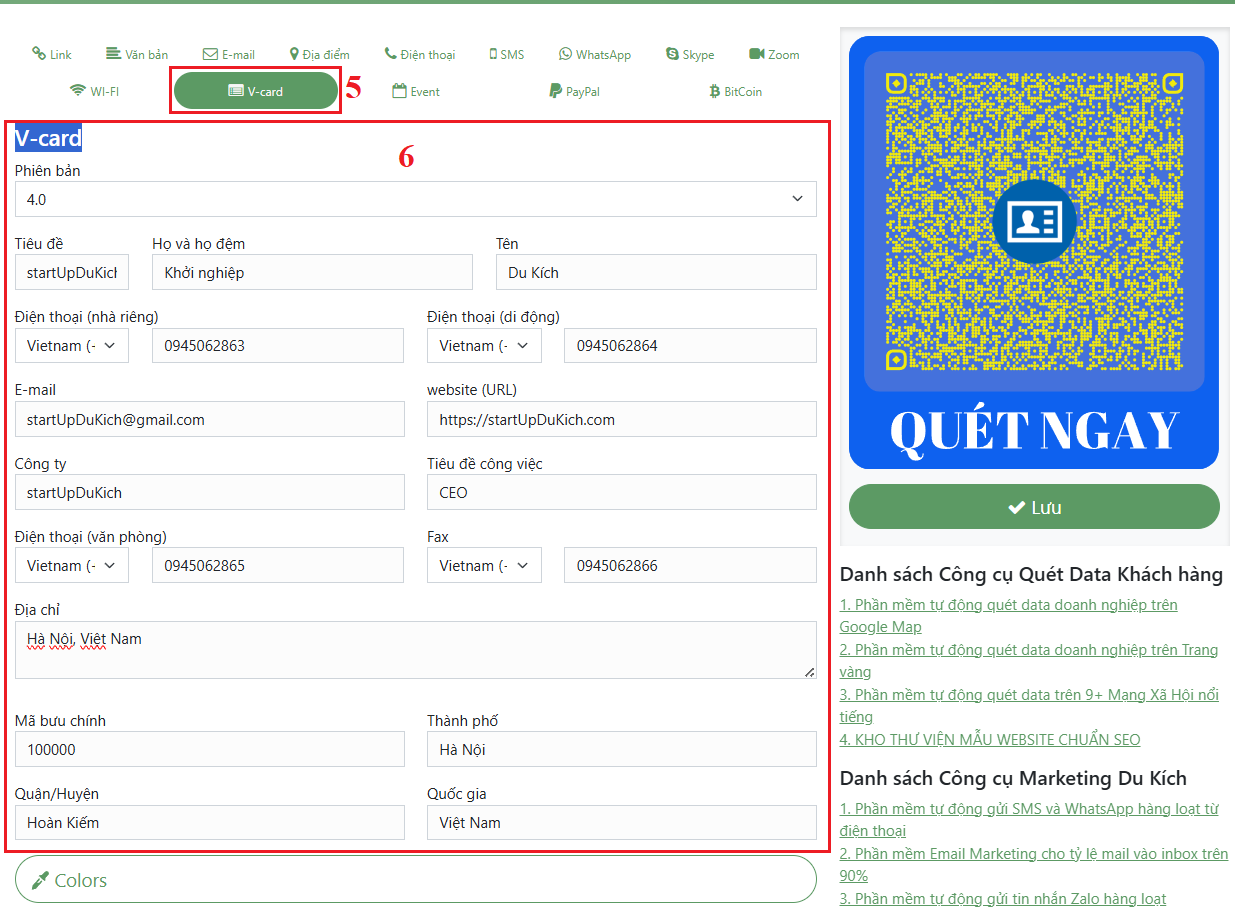Open the WhatsApp tab
The width and height of the screenshot is (1235, 907).
pos(595,54)
